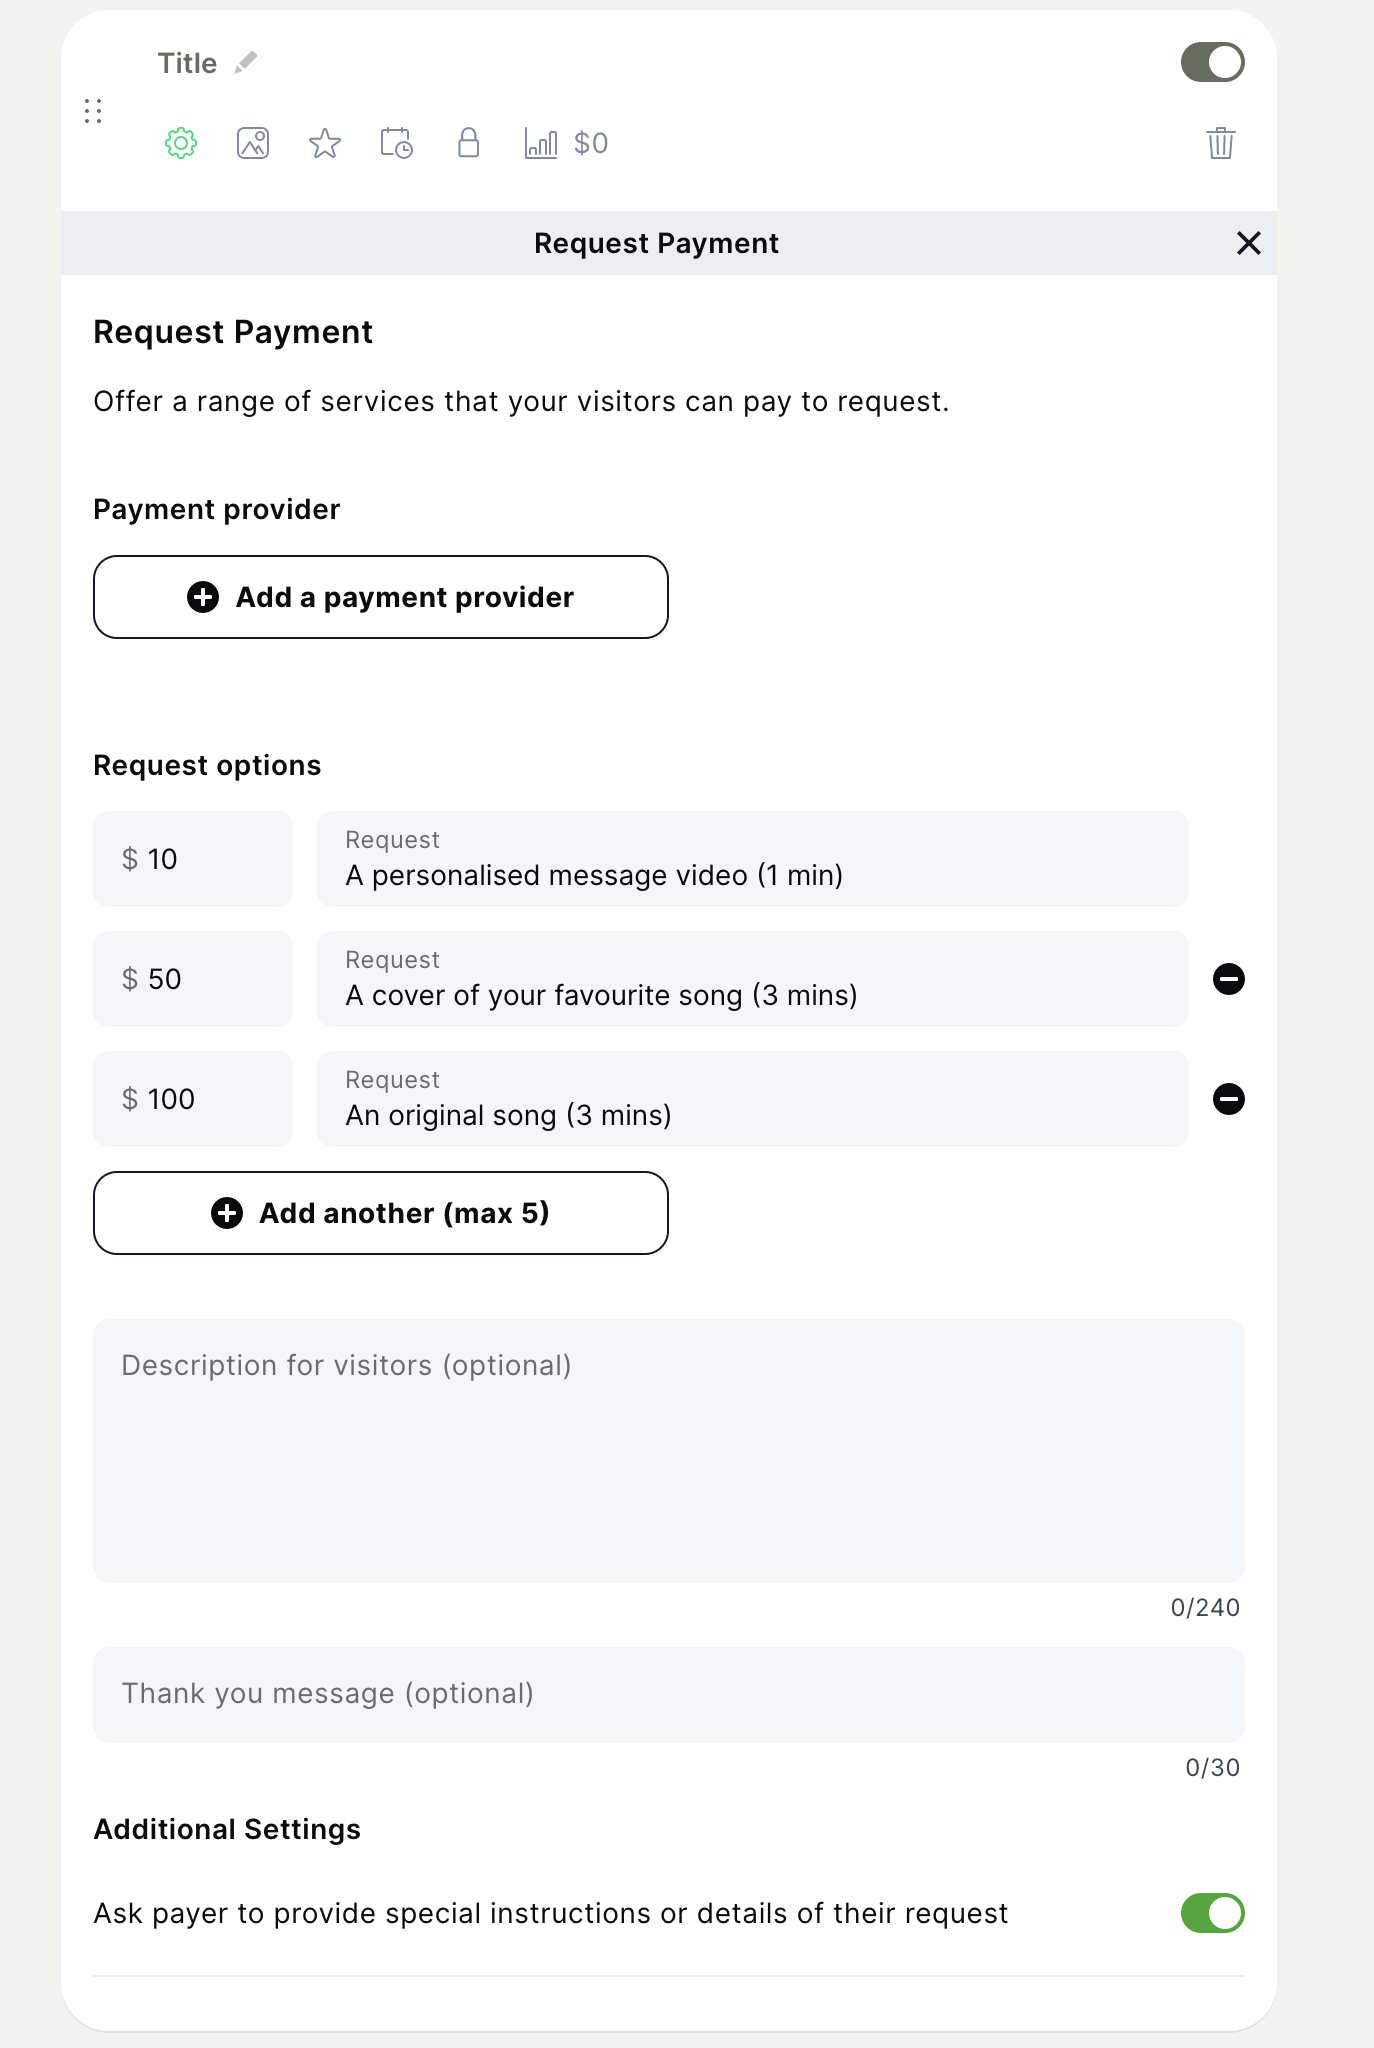Viewport: 1374px width, 2048px height.
Task: Click the Thank you message field
Action: [x=668, y=1694]
